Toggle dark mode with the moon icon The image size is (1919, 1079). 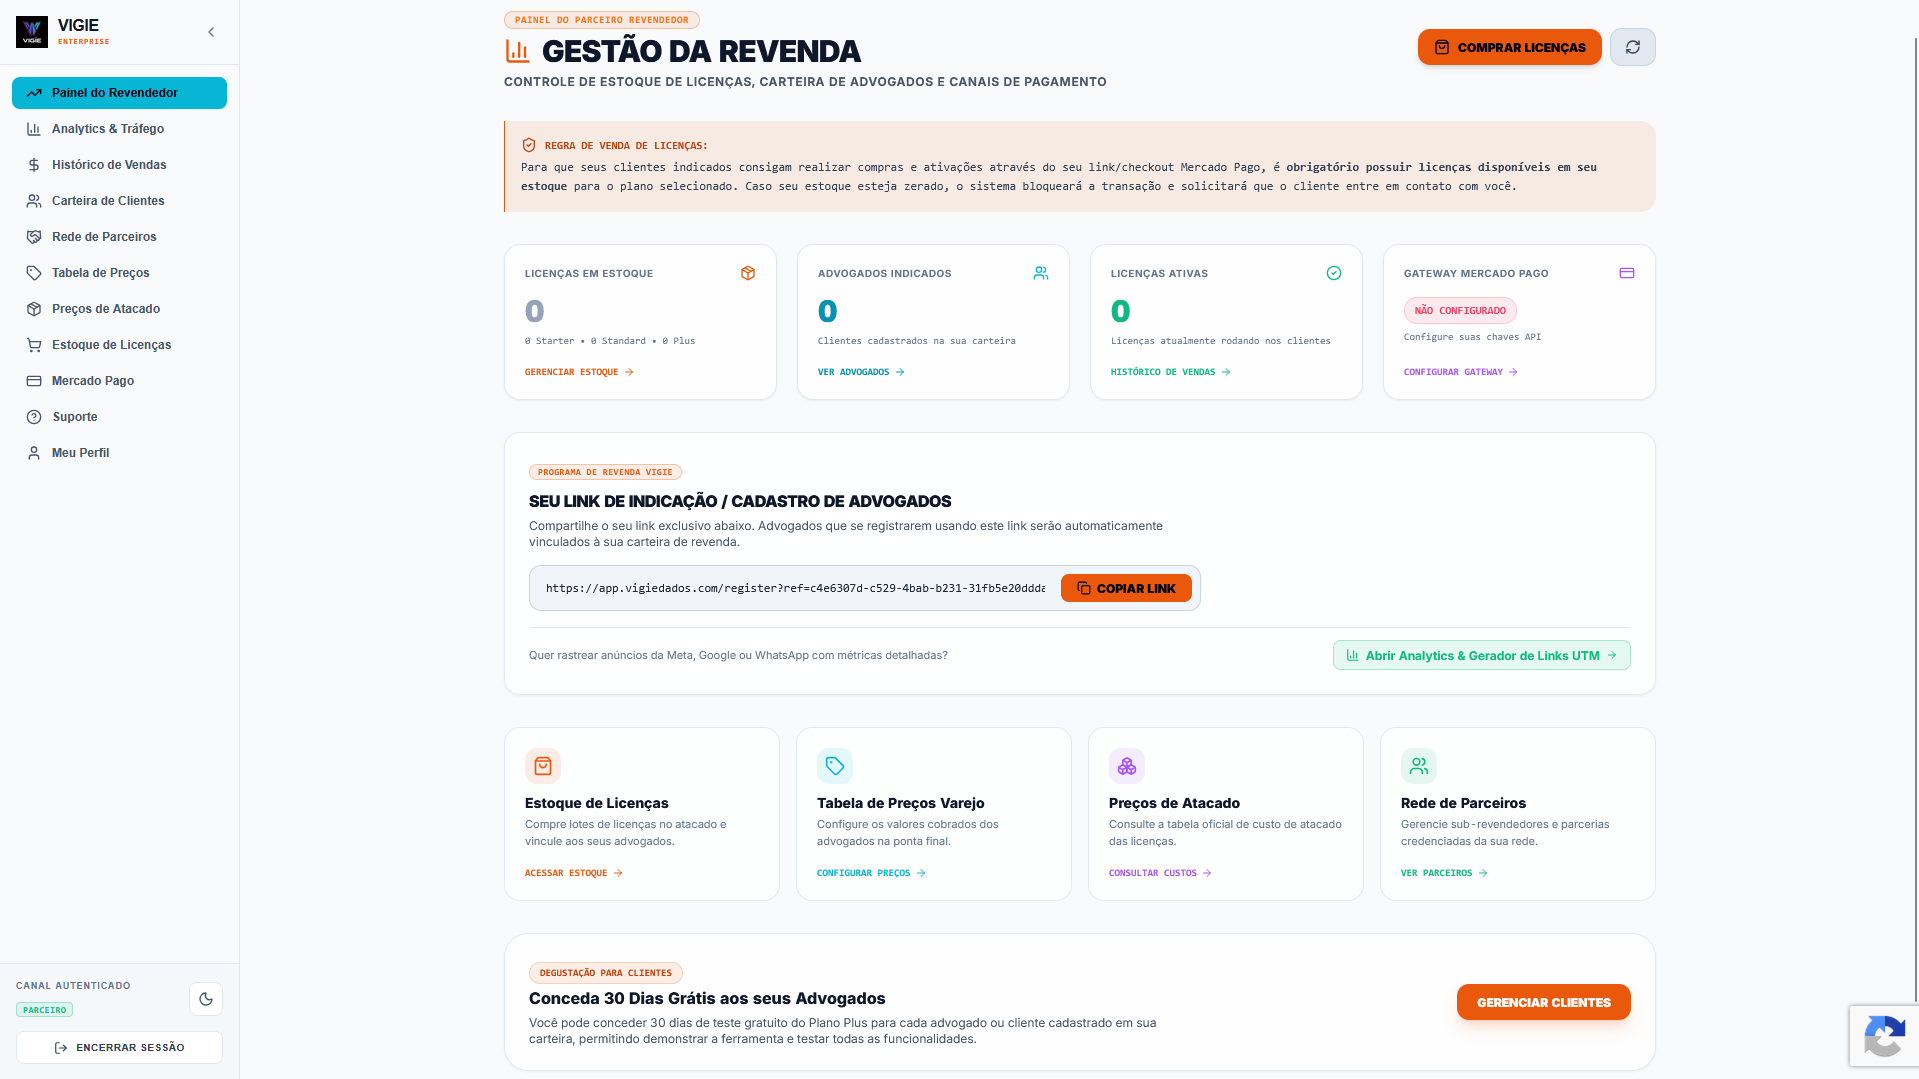point(206,999)
